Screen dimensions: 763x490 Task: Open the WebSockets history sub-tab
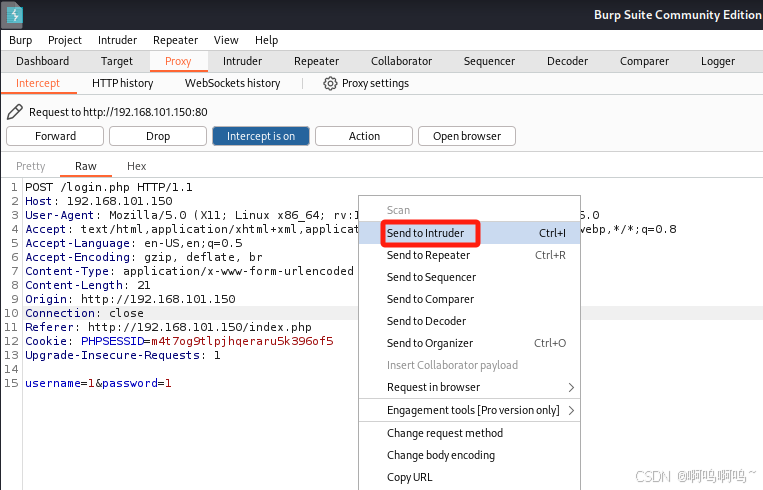[x=233, y=83]
